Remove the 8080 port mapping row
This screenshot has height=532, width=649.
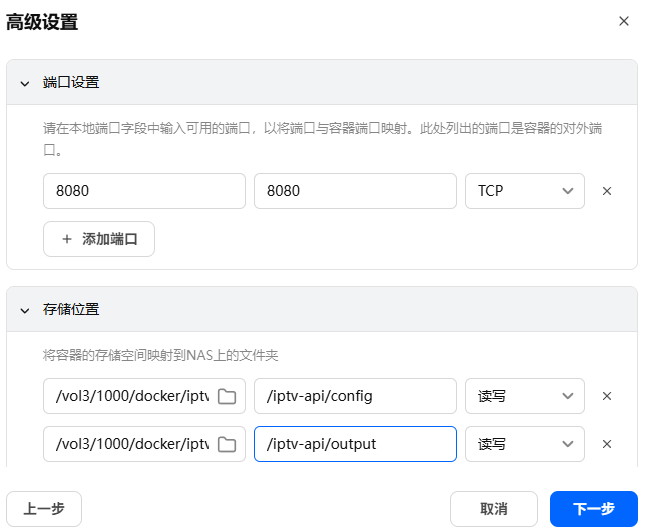(x=606, y=191)
